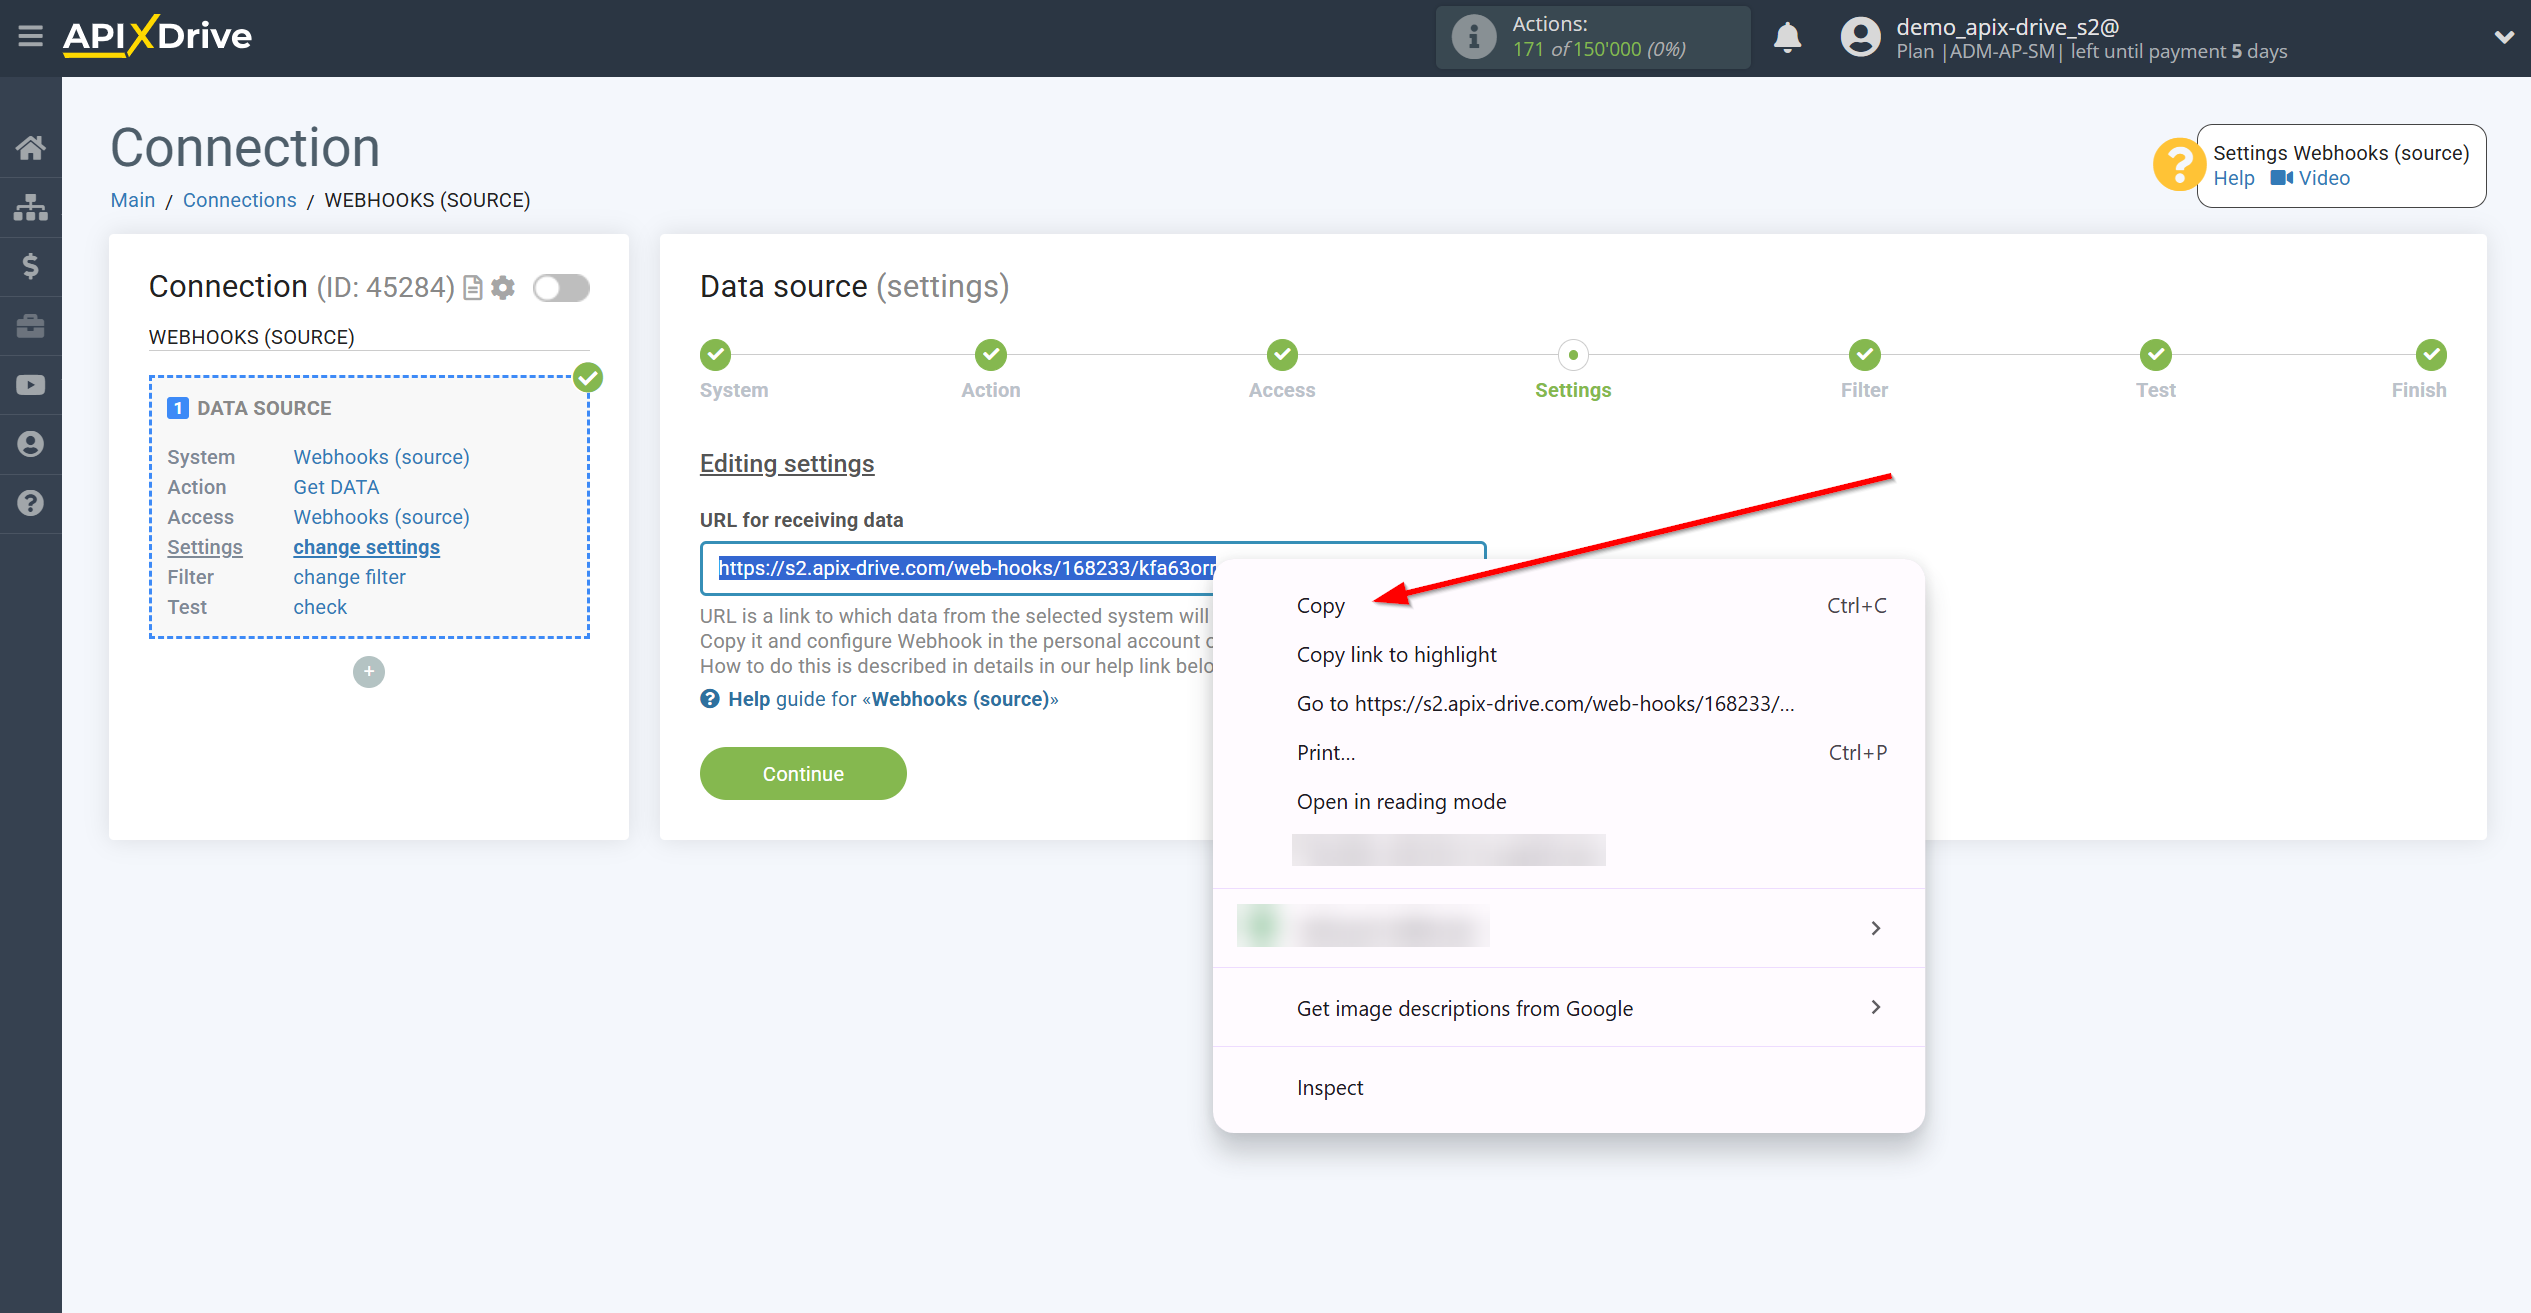This screenshot has width=2531, height=1313.
Task: Open the YouTube video sidebar icon
Action: (31, 385)
